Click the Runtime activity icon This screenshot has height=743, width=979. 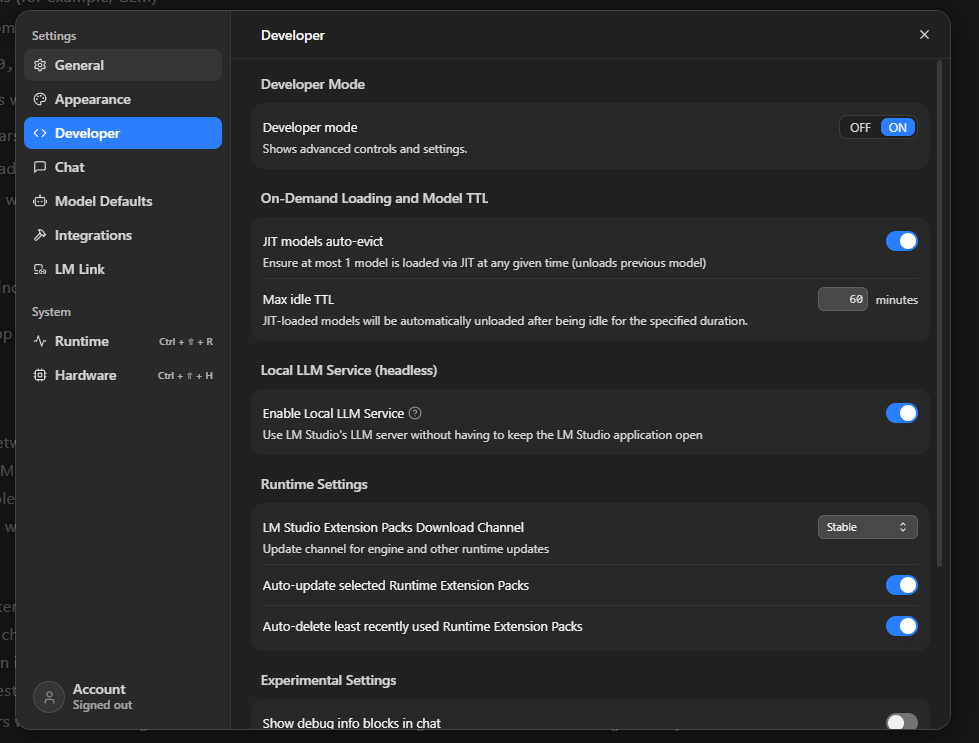[x=40, y=341]
